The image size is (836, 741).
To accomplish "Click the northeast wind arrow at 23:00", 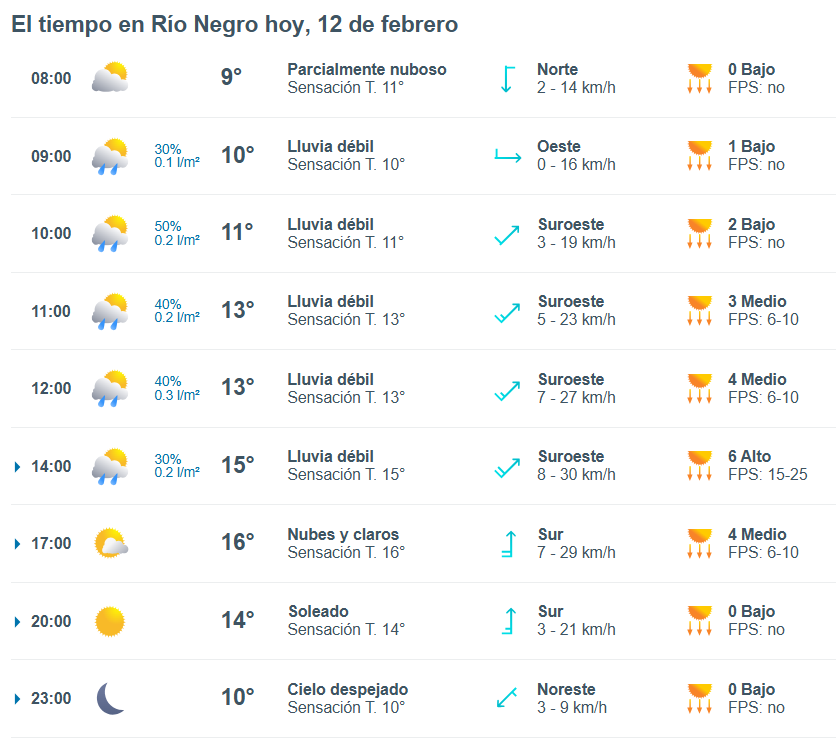I will click(507, 698).
